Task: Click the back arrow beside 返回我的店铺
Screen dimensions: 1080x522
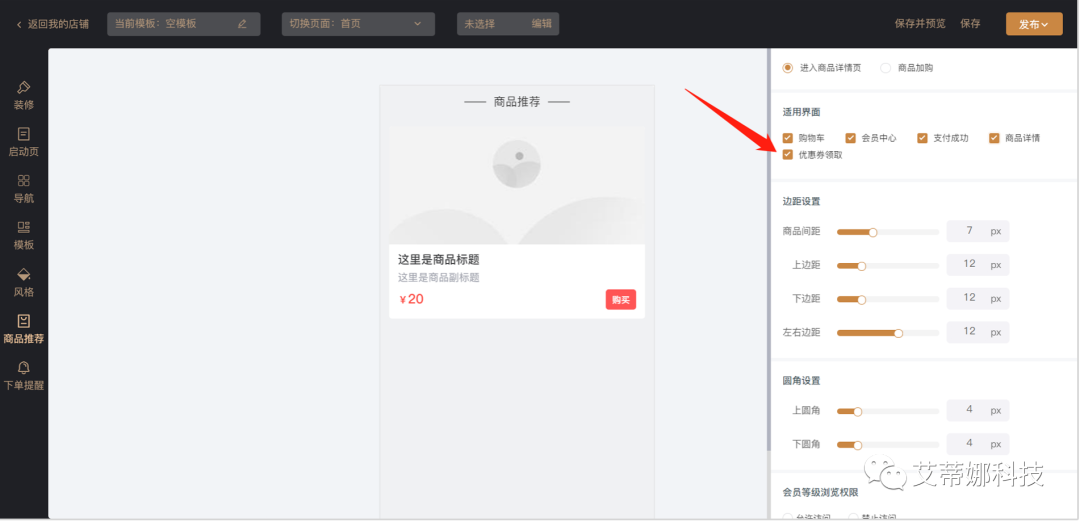Action: pos(19,24)
